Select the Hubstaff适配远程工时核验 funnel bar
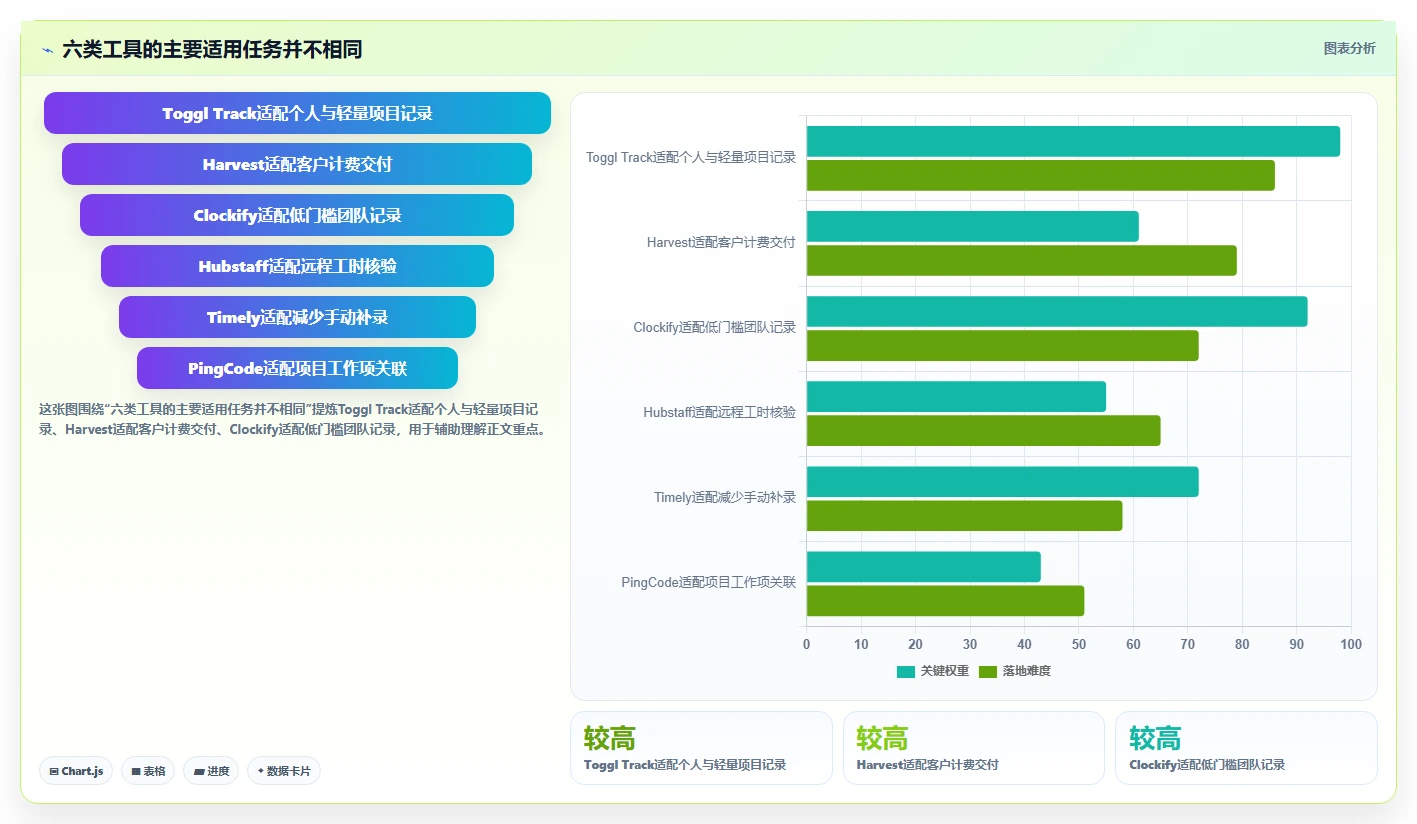The width and height of the screenshot is (1417, 824). 297,266
